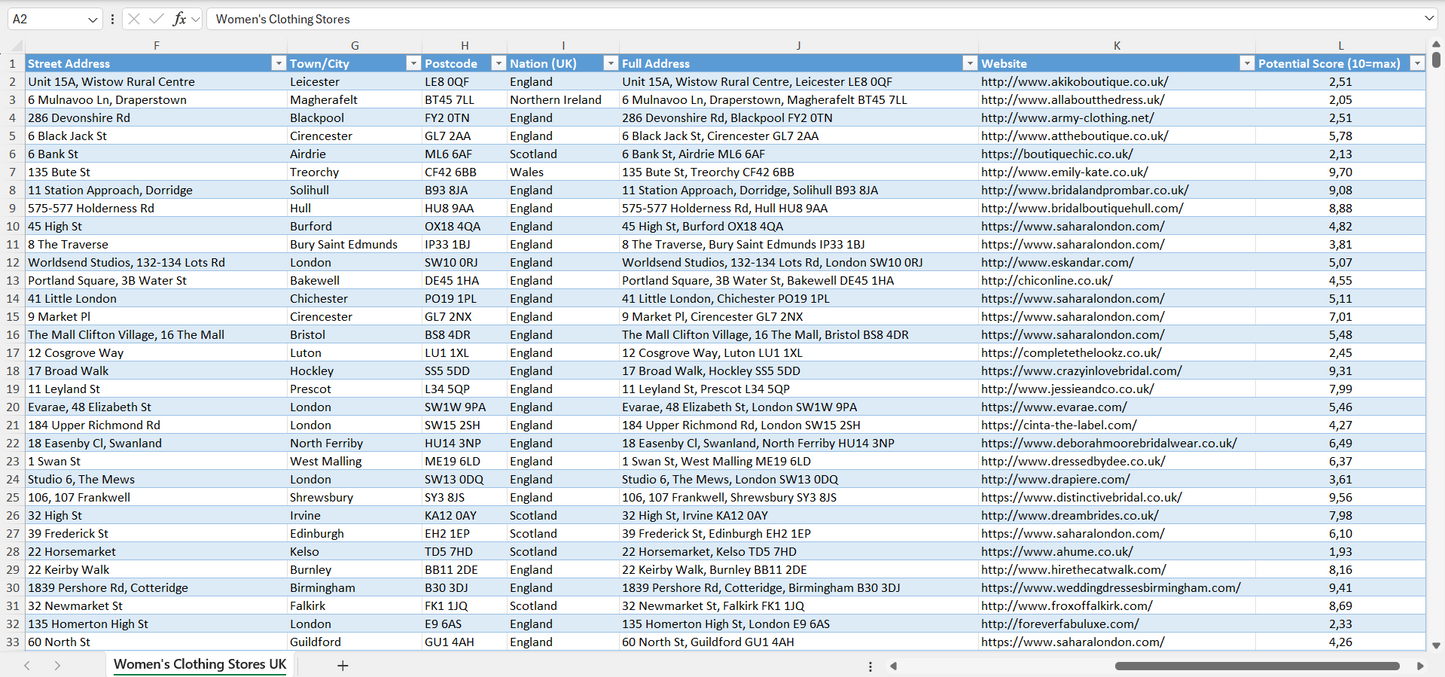Open the Nation (UK) filter dropdown

(x=610, y=63)
